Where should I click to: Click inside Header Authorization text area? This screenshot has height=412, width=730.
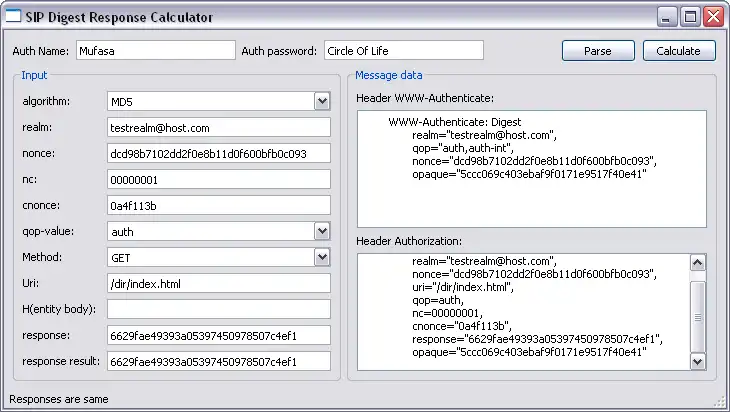(522, 311)
